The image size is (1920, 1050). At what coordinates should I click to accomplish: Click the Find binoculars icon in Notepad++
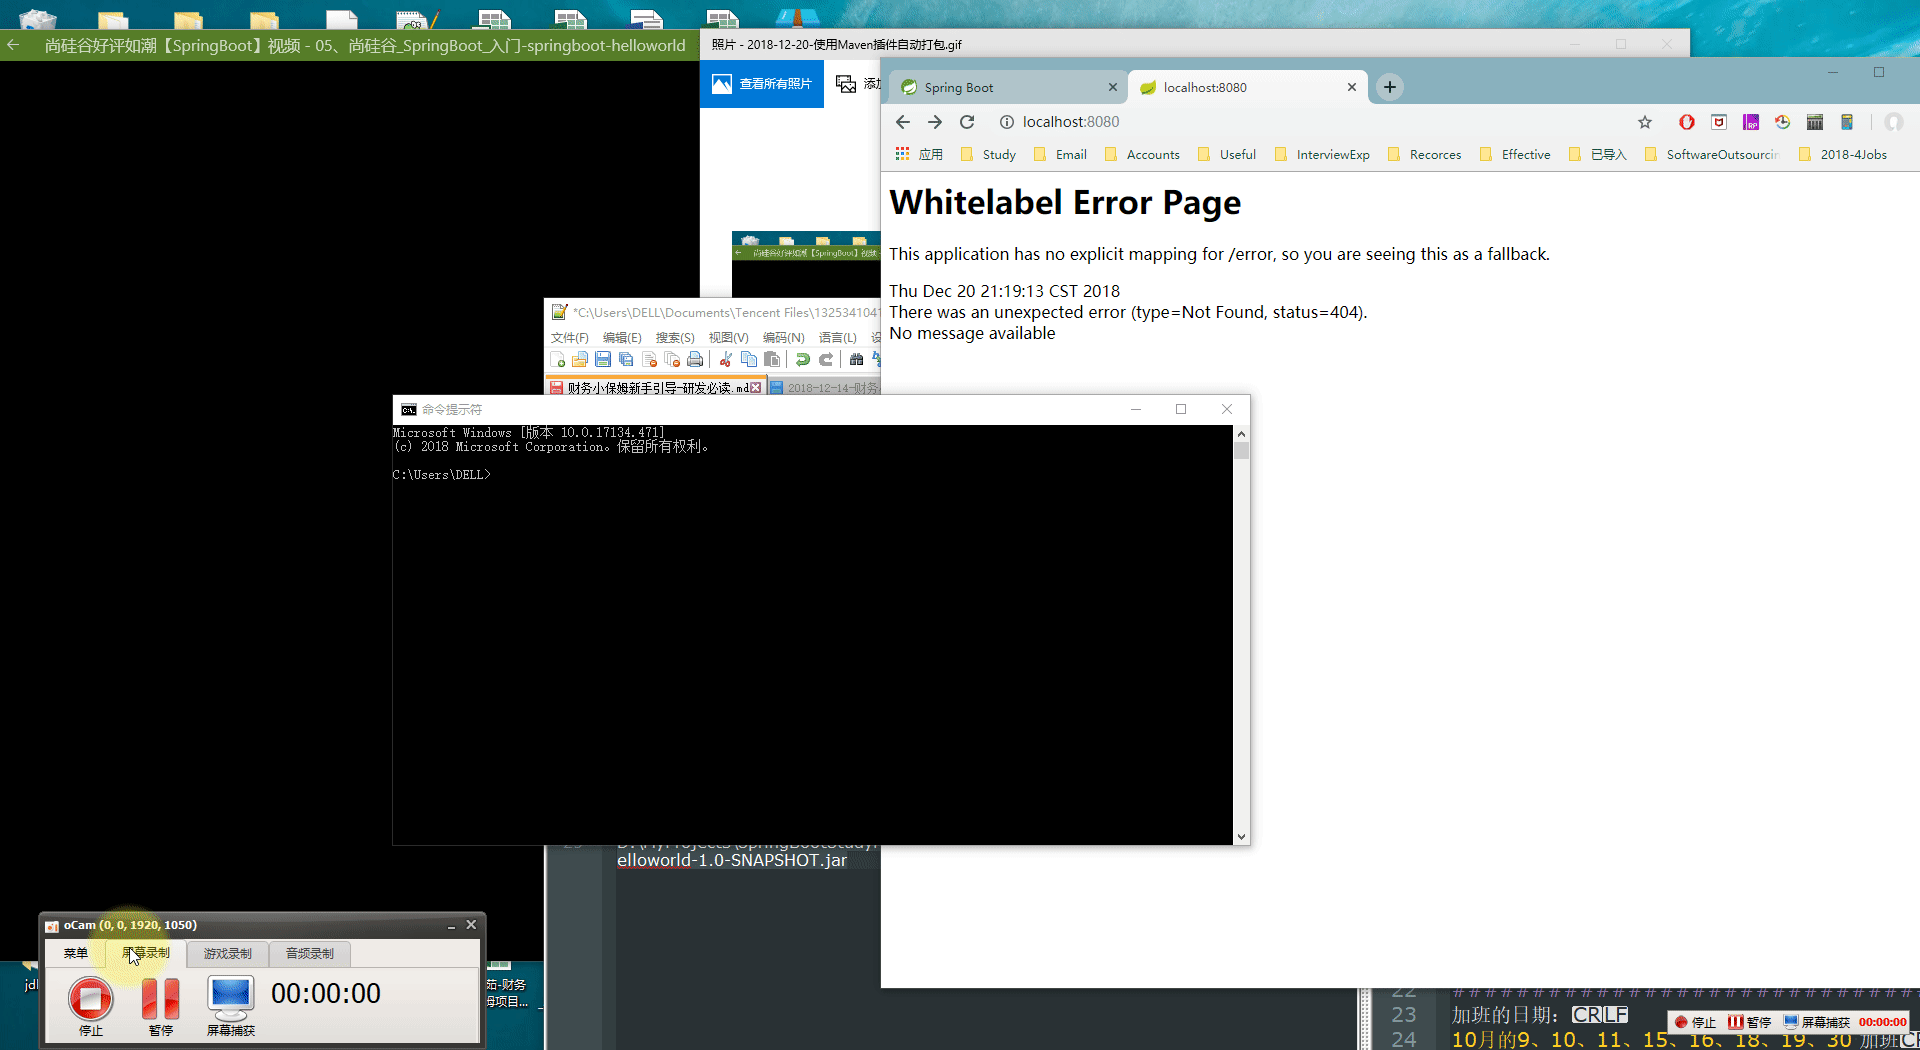point(856,360)
